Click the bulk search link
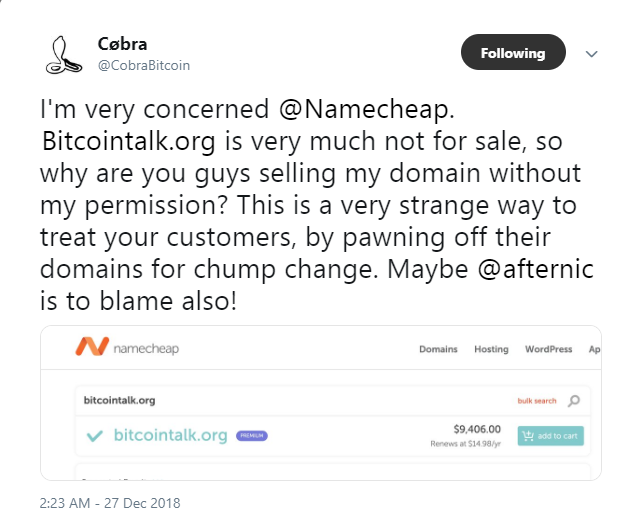Image resolution: width=638 pixels, height=525 pixels. coord(537,401)
